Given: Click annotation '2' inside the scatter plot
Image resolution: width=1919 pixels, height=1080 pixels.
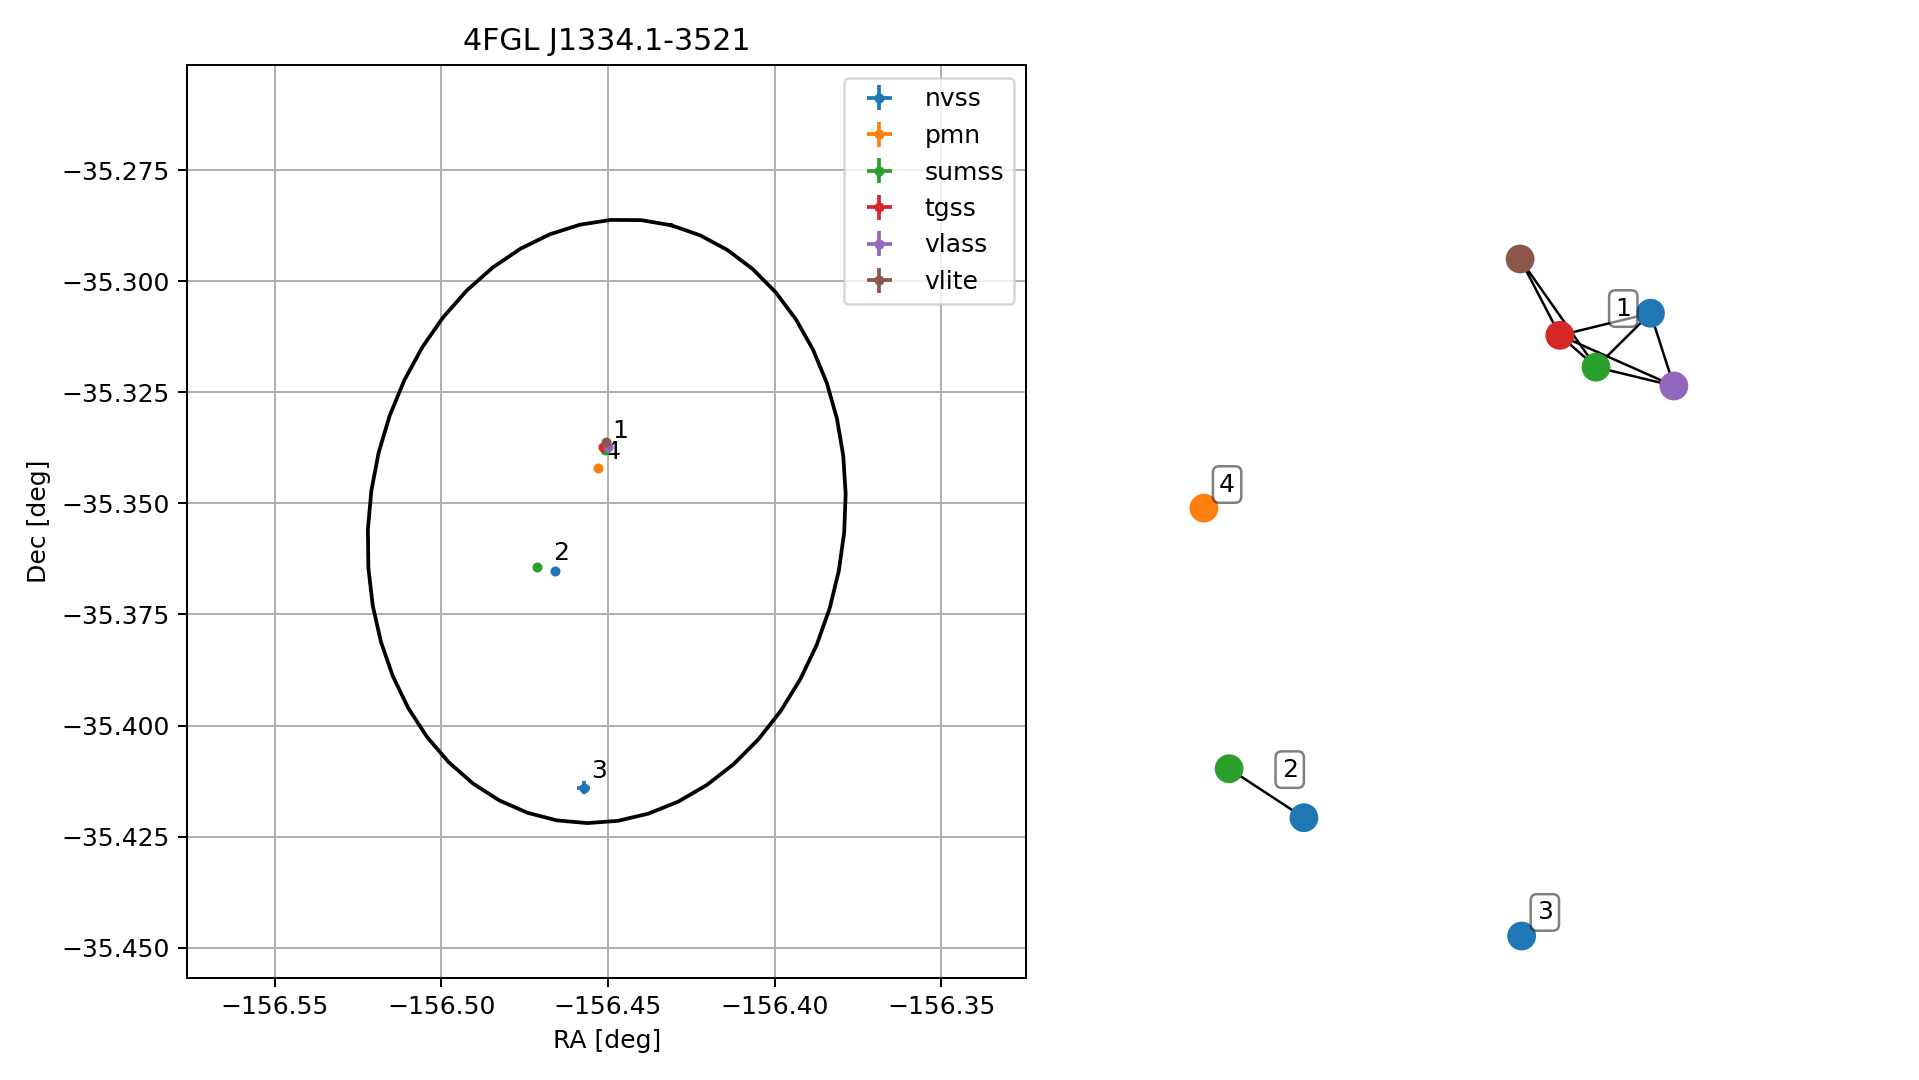Looking at the screenshot, I should [562, 552].
